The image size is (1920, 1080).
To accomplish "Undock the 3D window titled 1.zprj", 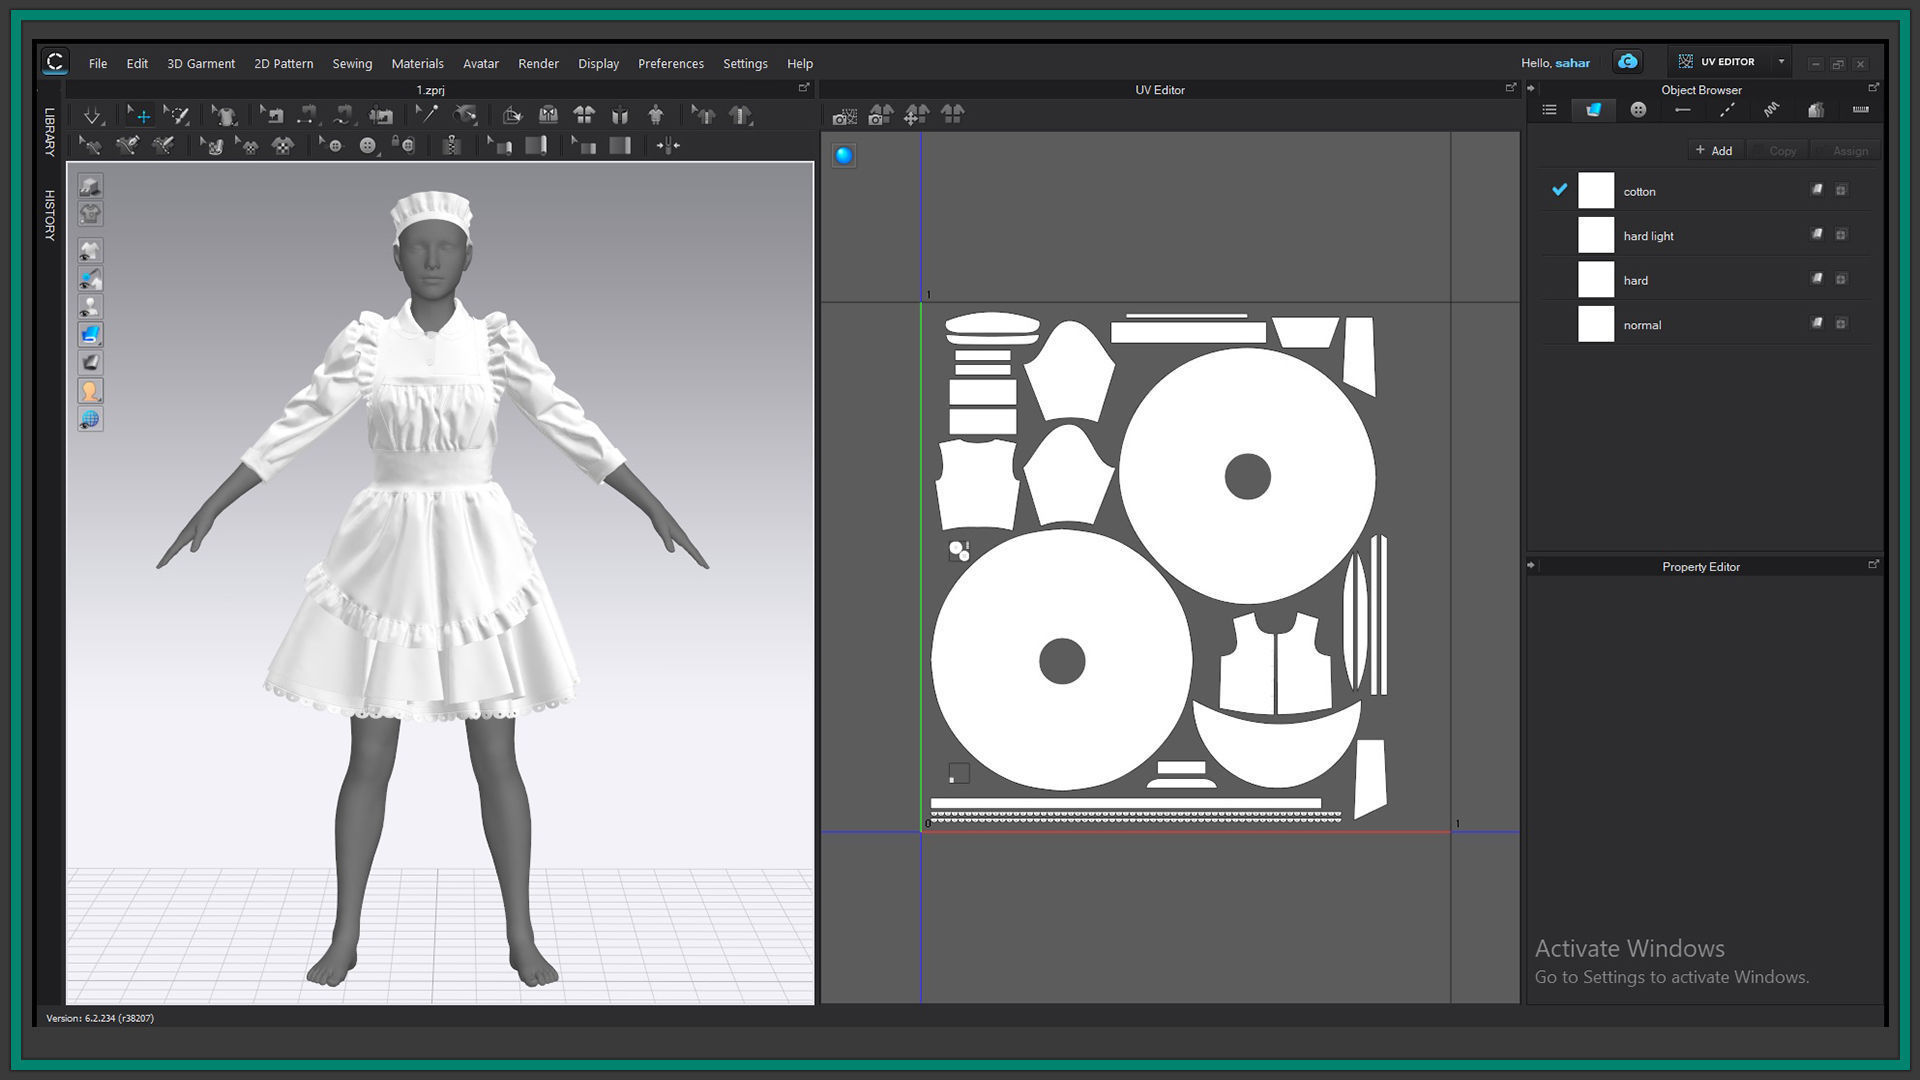I will pos(803,88).
